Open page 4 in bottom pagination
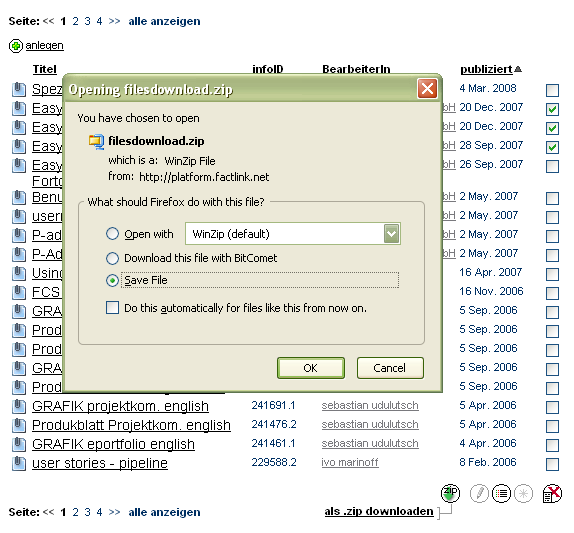 click(99, 512)
